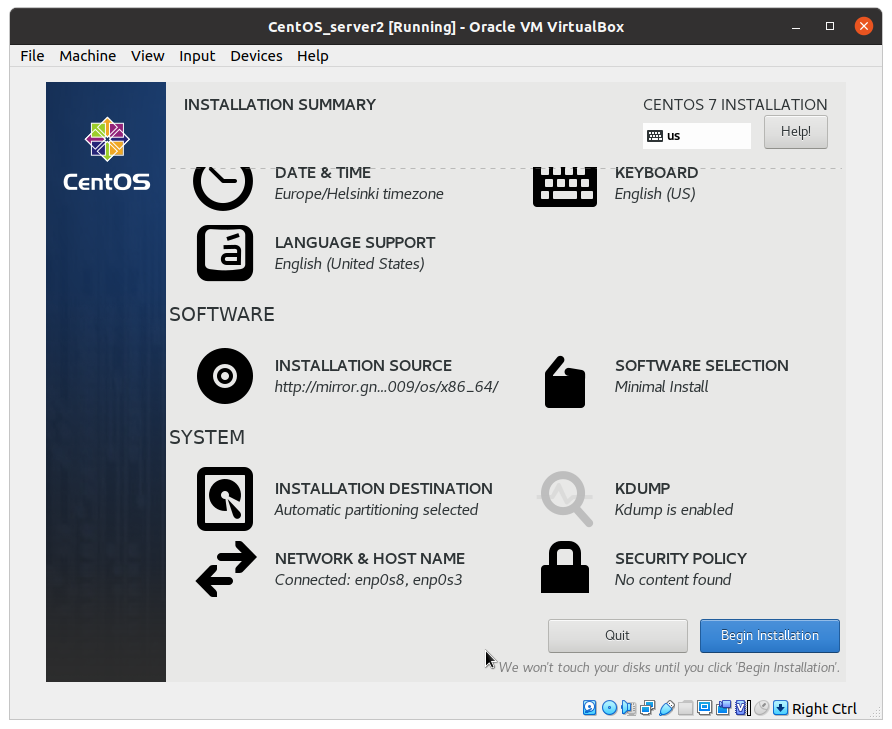Click the USB devices status bar icon
892x729 pixels.
click(667, 708)
